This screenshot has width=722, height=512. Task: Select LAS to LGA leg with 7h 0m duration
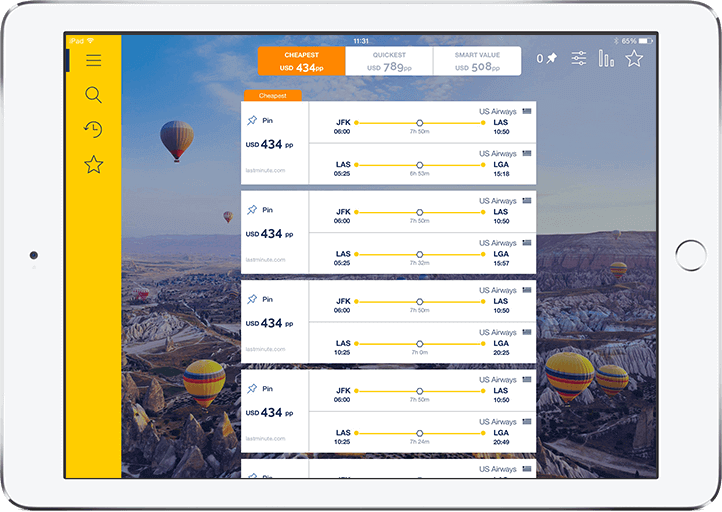click(422, 343)
